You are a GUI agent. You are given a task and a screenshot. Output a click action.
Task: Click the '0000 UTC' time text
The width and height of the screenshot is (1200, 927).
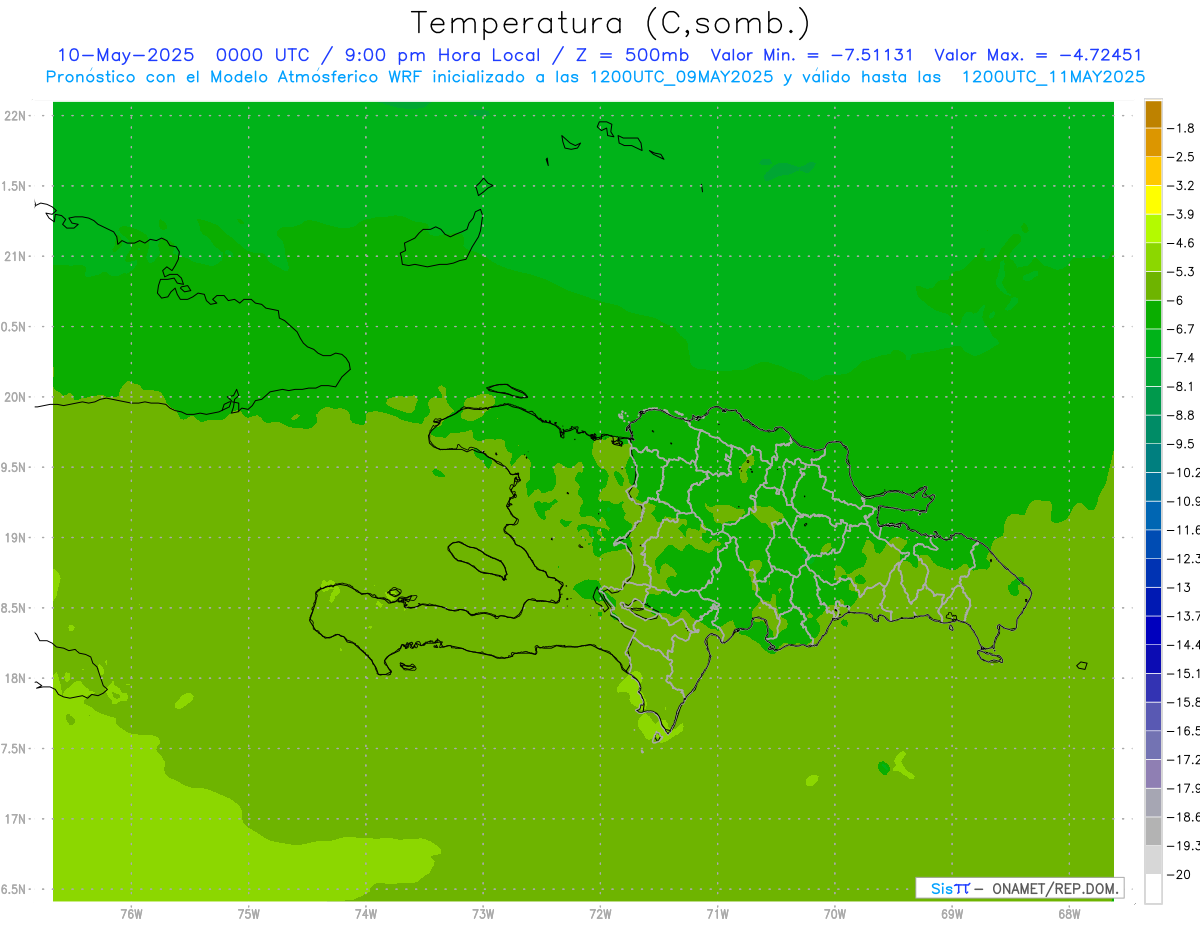262,56
